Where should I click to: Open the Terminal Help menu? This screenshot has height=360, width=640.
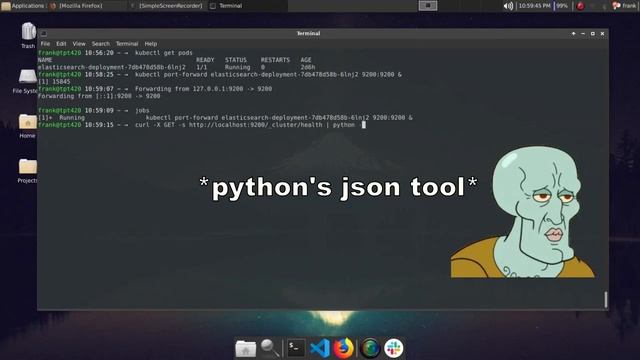pyautogui.click(x=151, y=44)
